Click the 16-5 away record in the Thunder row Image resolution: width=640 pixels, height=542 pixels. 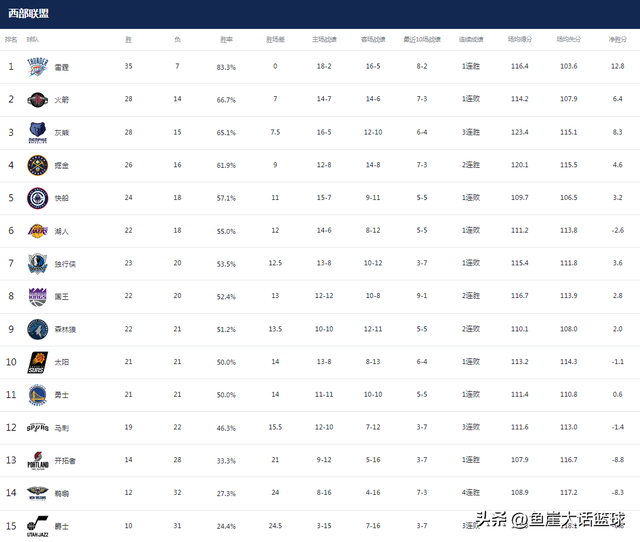point(373,66)
